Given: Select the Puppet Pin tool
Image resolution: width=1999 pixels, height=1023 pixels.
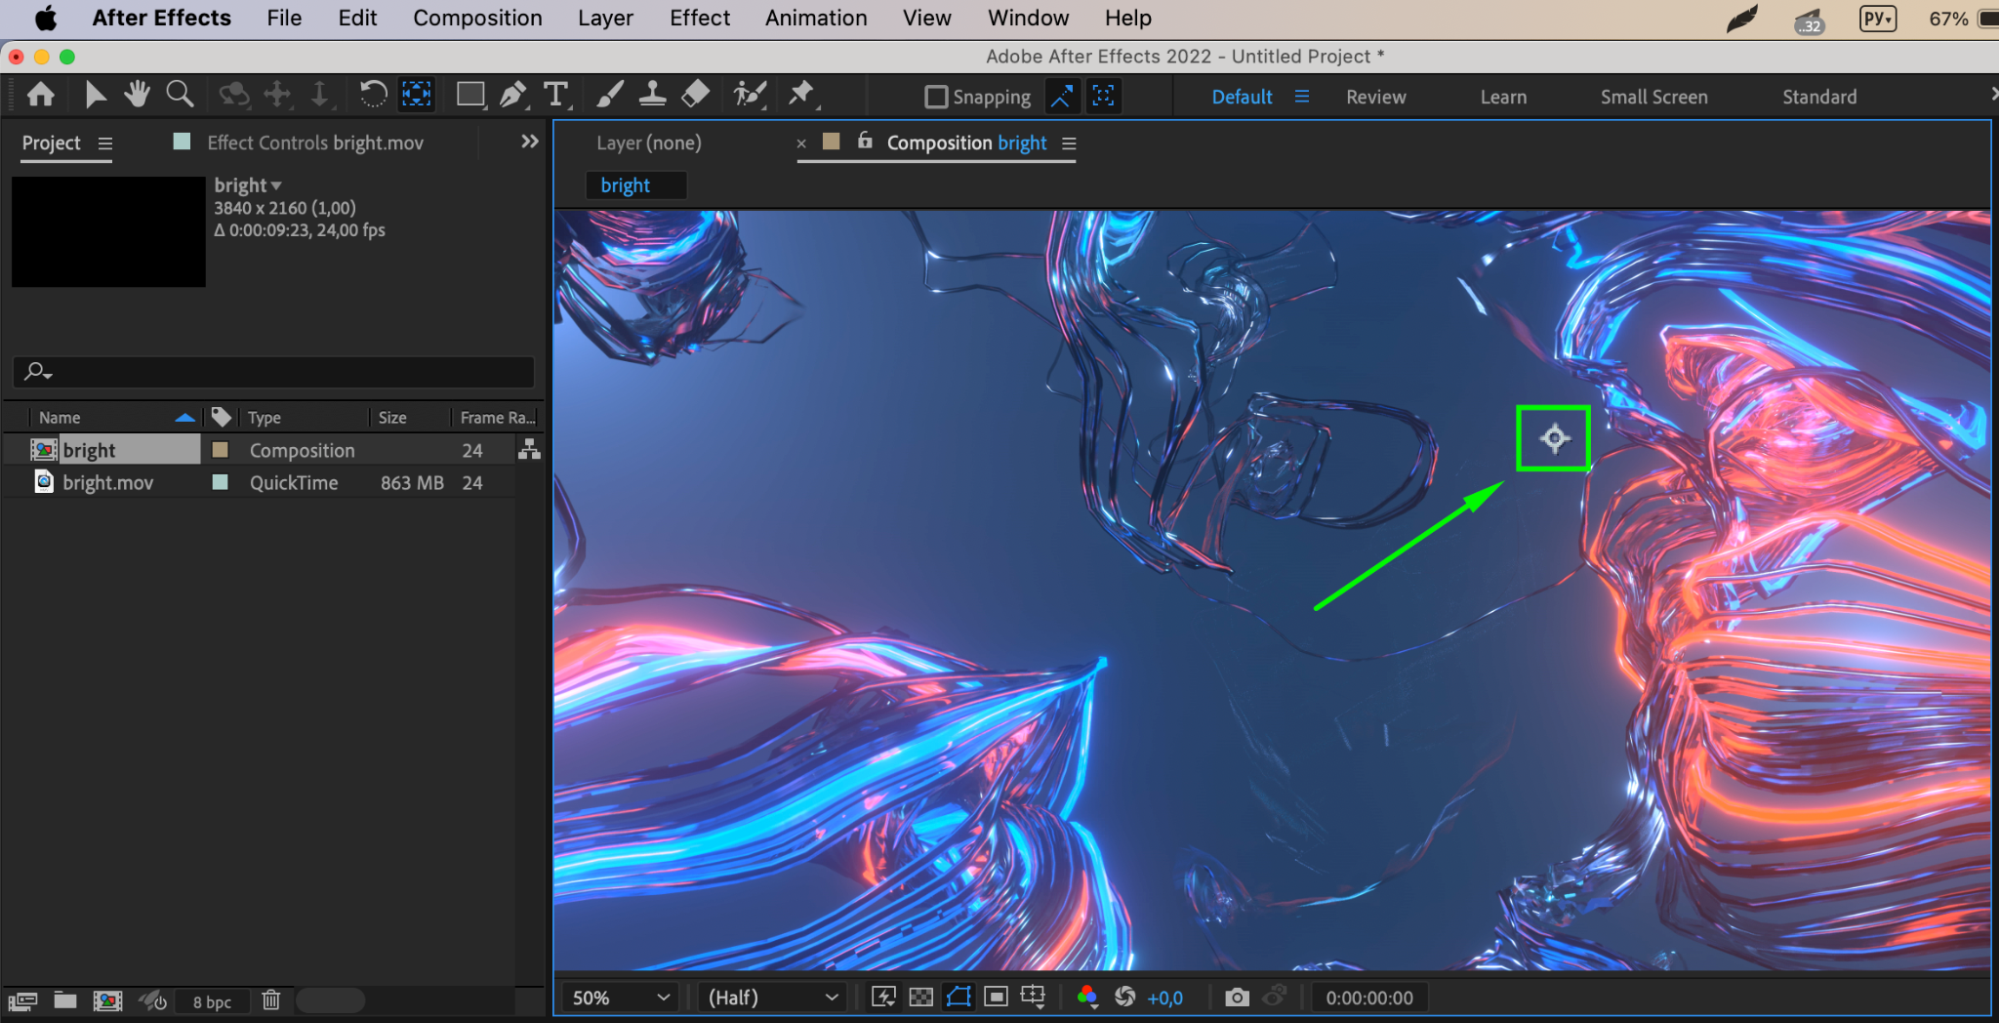Looking at the screenshot, I should pos(801,95).
